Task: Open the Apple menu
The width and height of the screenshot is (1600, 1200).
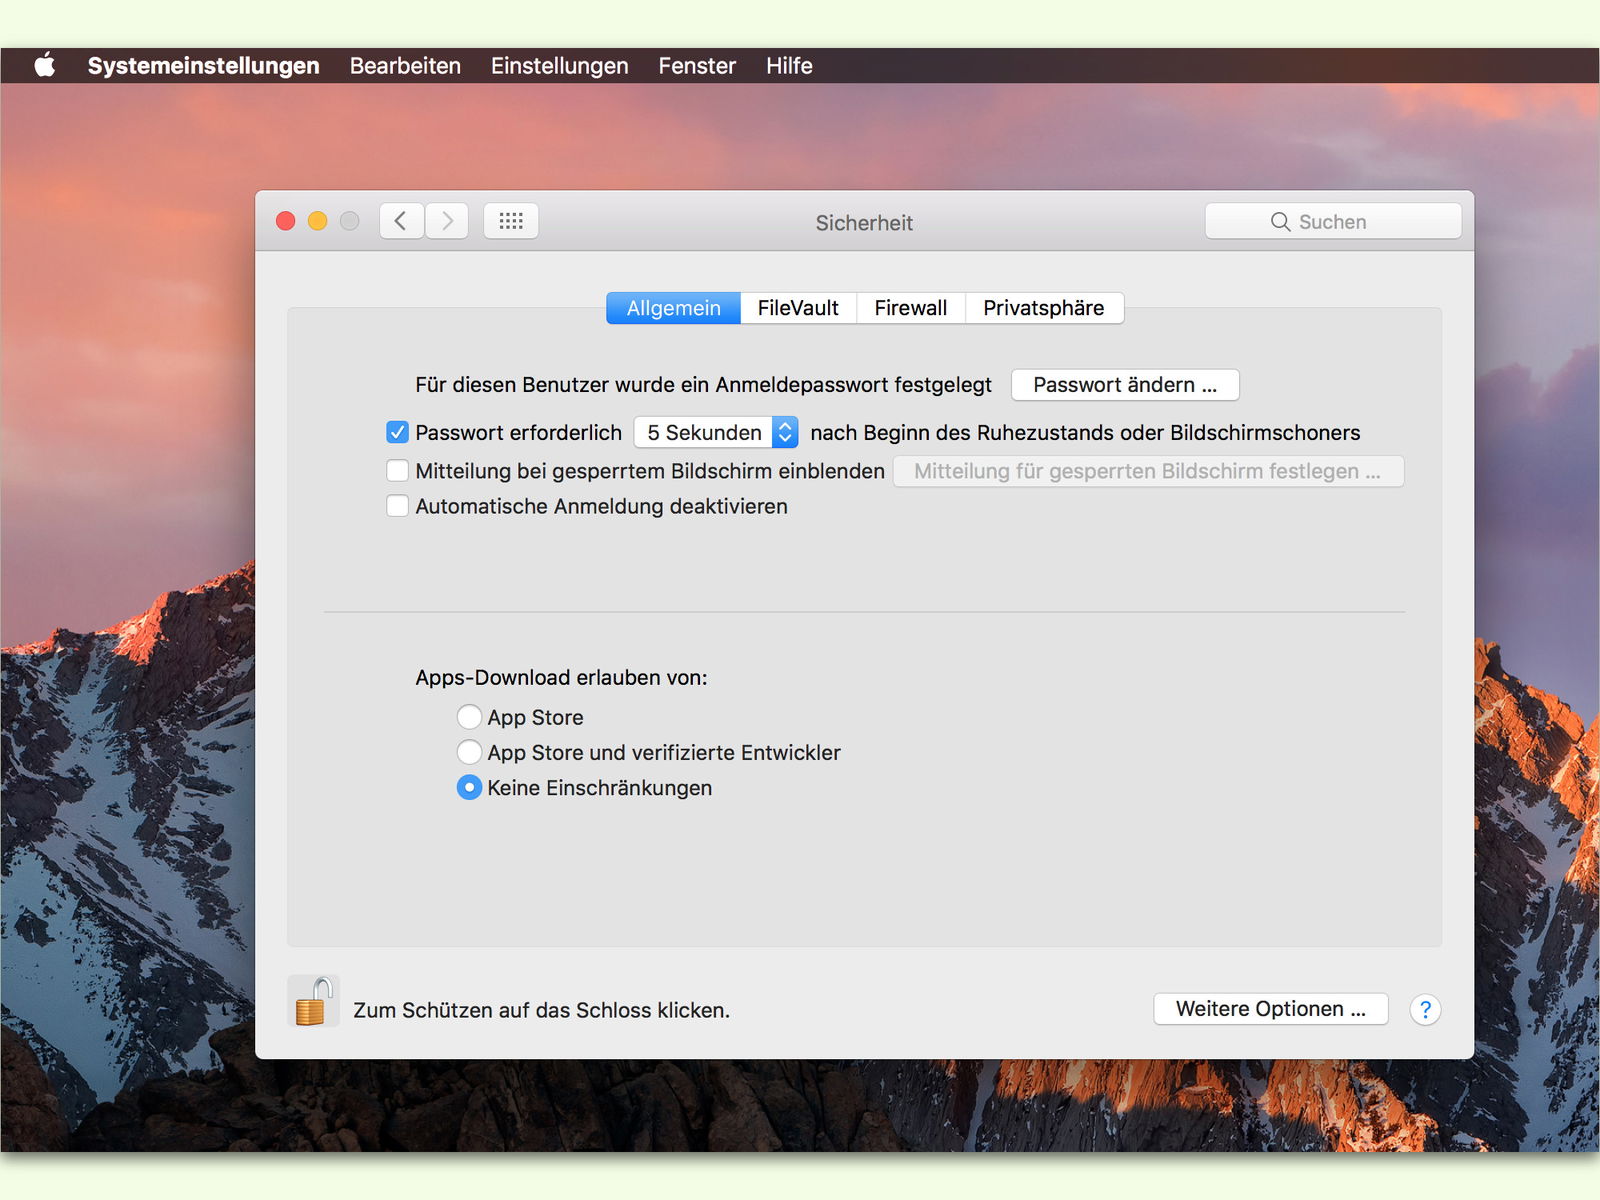Action: click(x=44, y=66)
